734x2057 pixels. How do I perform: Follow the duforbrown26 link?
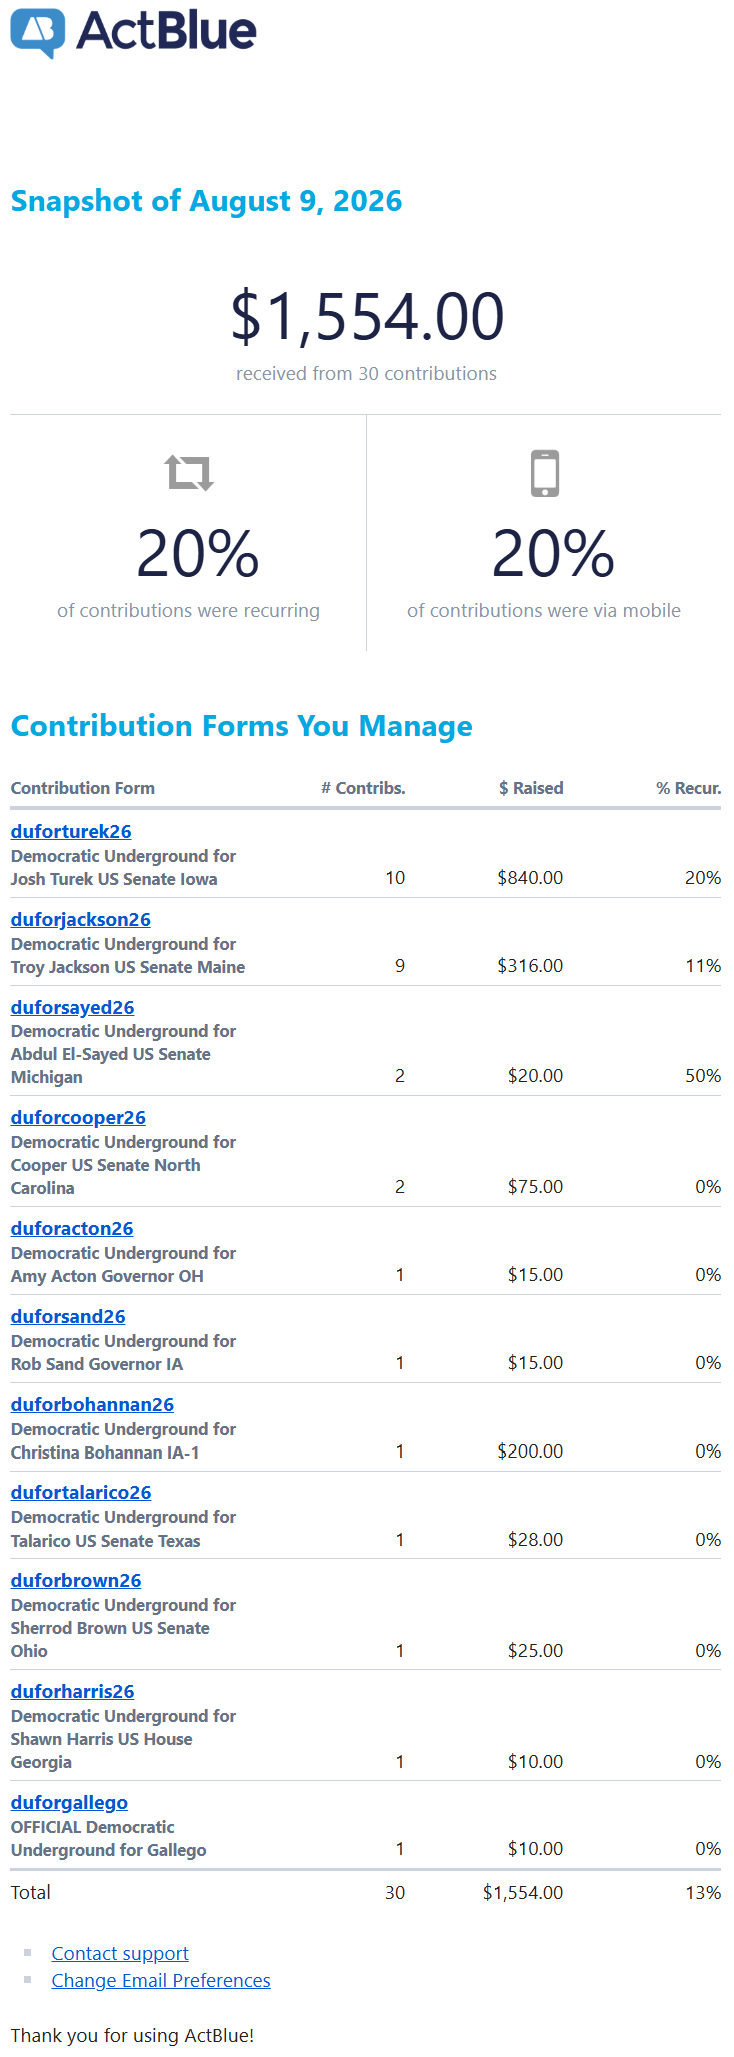click(x=76, y=1581)
